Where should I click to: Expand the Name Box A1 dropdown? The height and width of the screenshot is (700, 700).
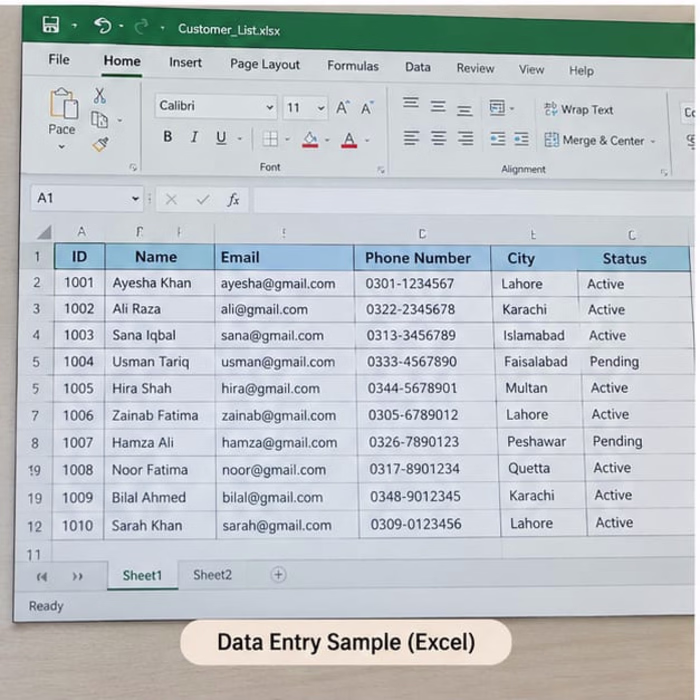point(135,199)
